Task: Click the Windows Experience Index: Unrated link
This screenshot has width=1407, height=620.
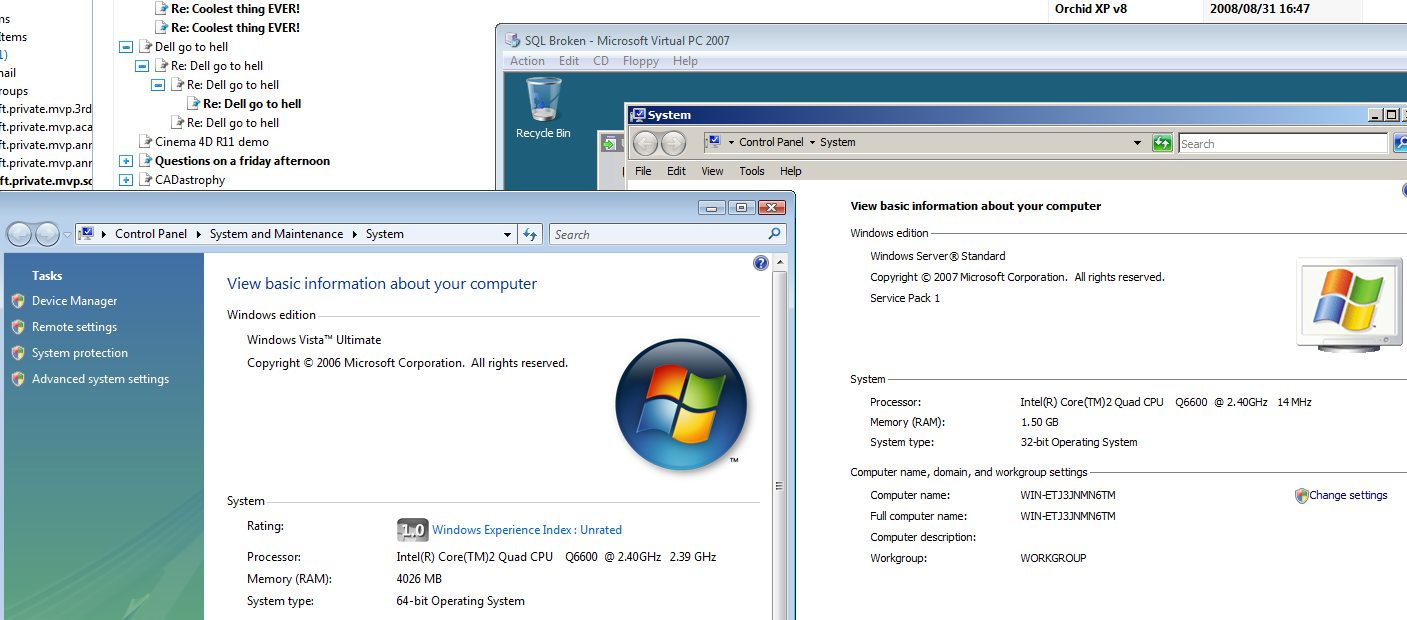Action: coord(526,530)
